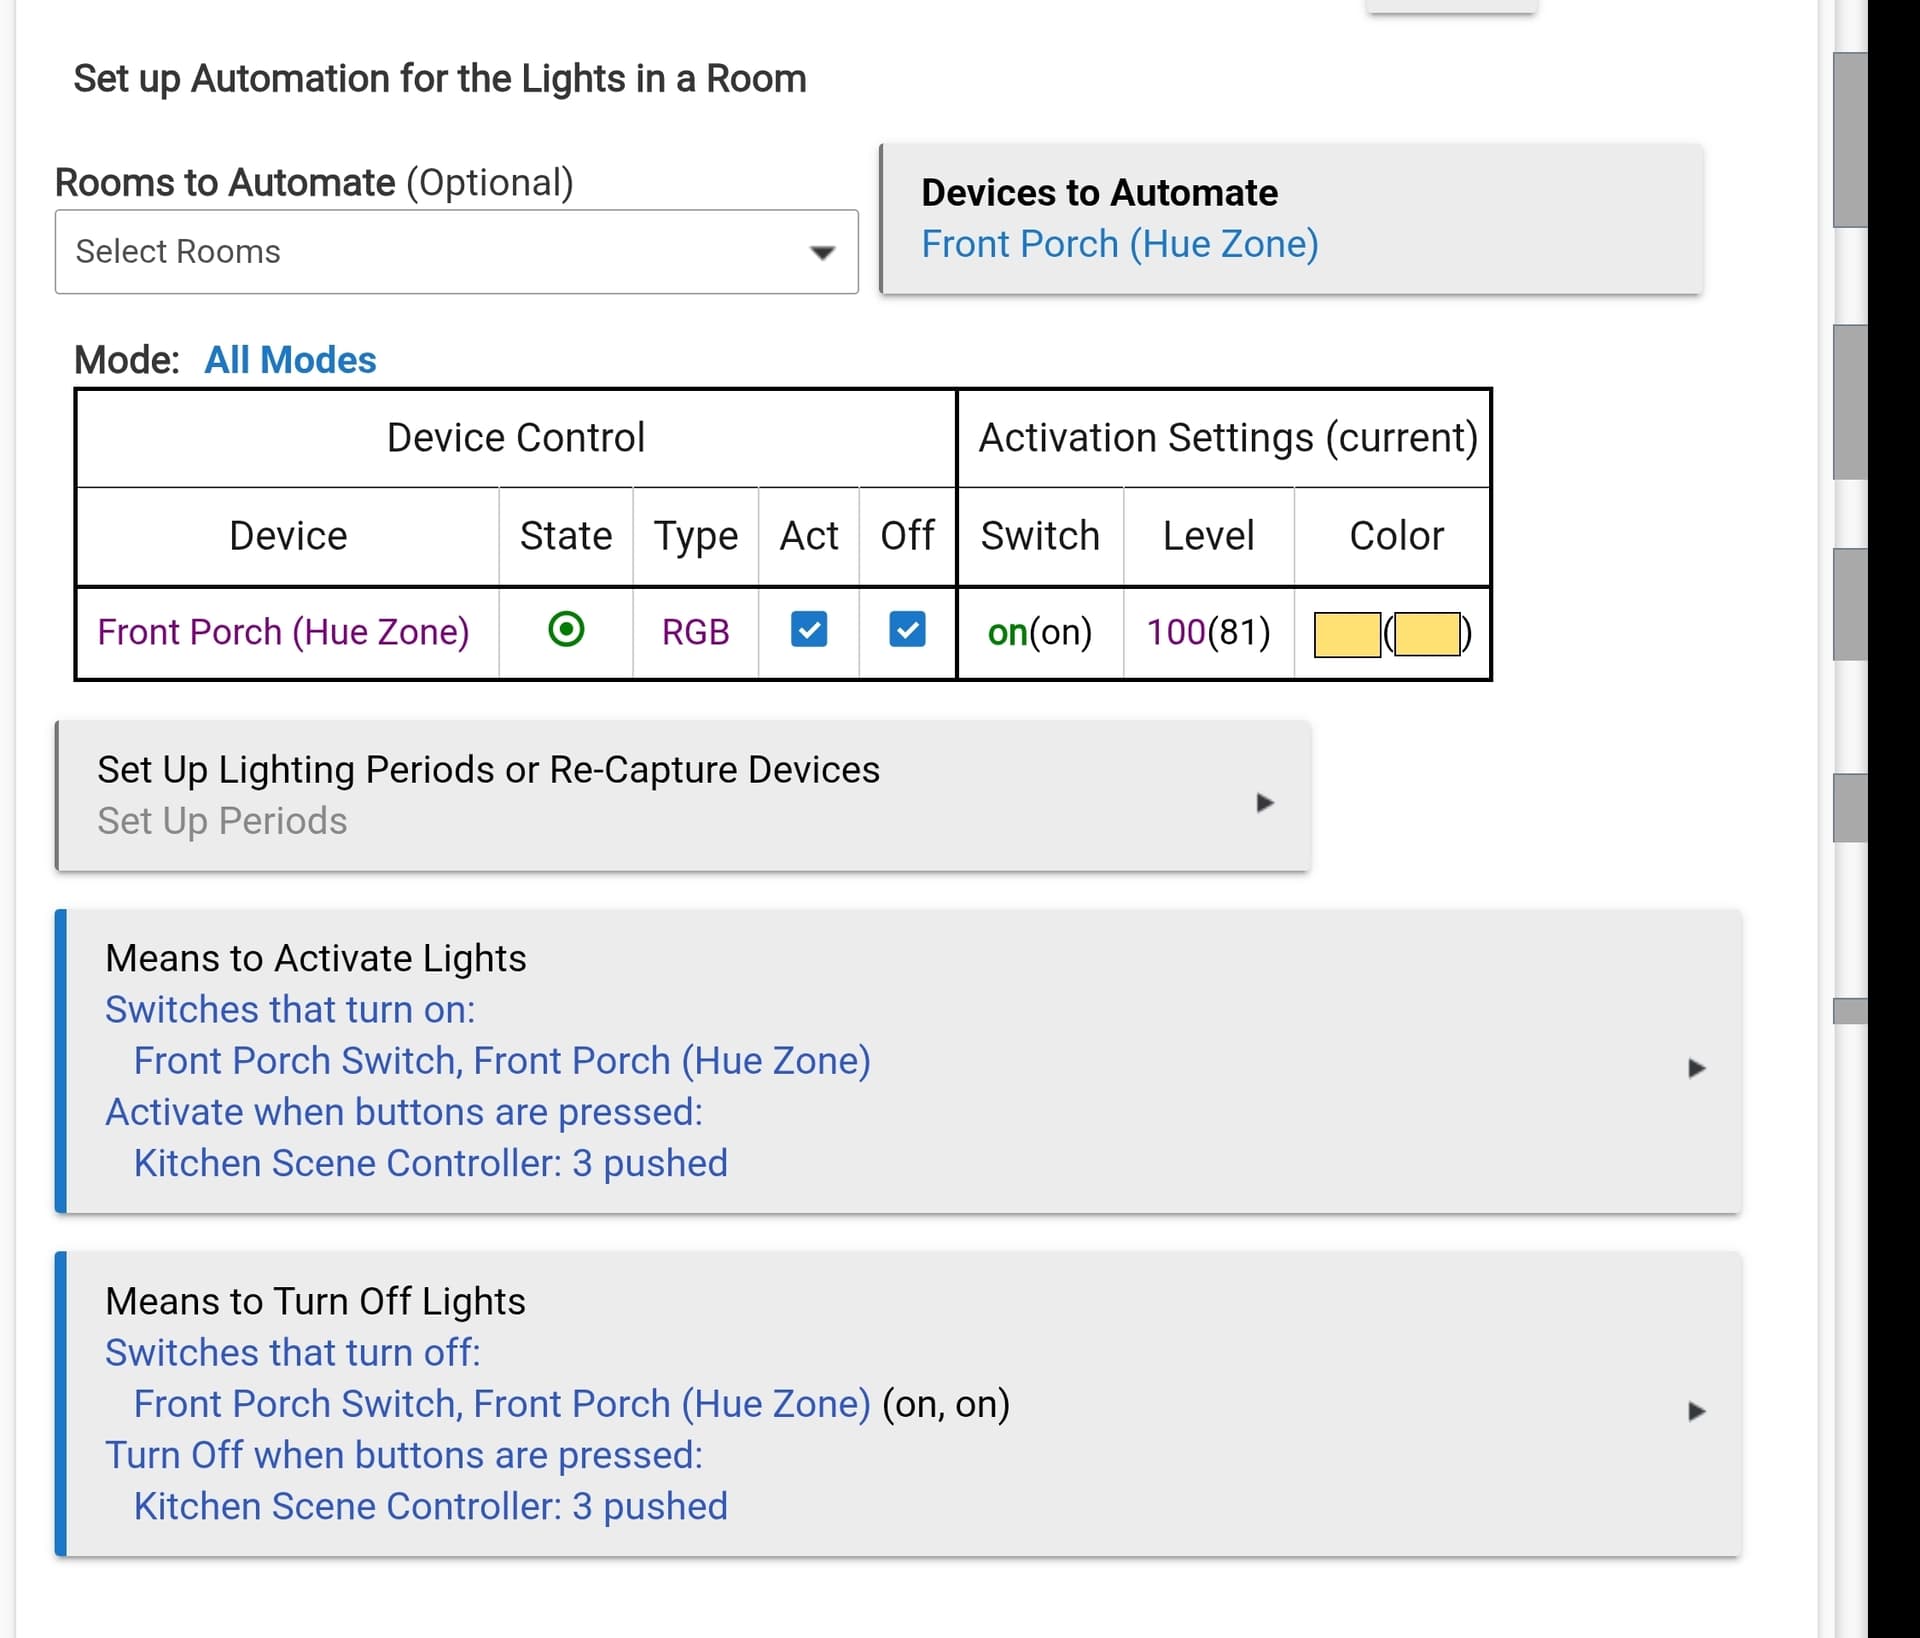Click the first yellow color swatch
Screen dimensions: 1920x1638
pyautogui.click(x=1346, y=635)
